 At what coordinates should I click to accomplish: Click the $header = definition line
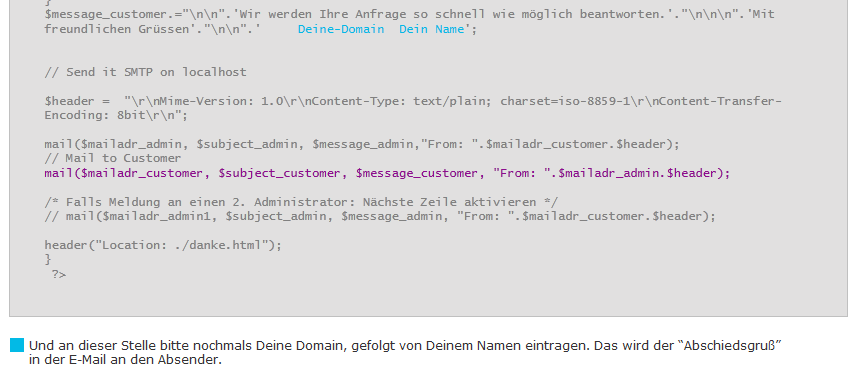point(413,101)
